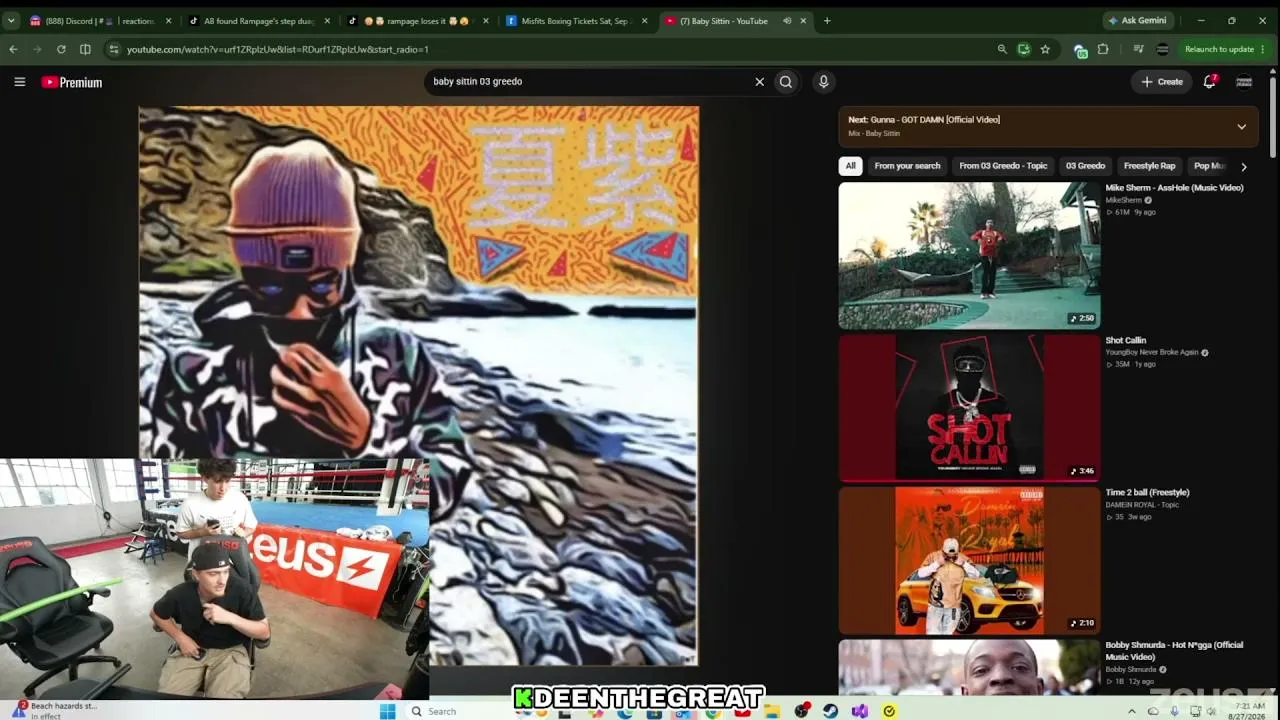Visit DAMEIN ROYAL - Topic channel link

coord(1142,505)
